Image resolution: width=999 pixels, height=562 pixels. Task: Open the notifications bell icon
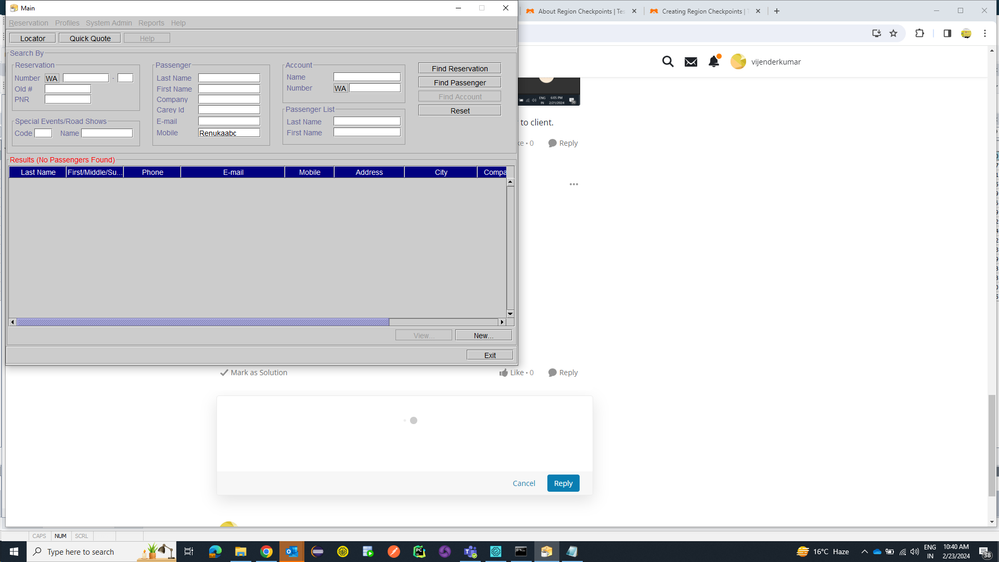point(714,61)
